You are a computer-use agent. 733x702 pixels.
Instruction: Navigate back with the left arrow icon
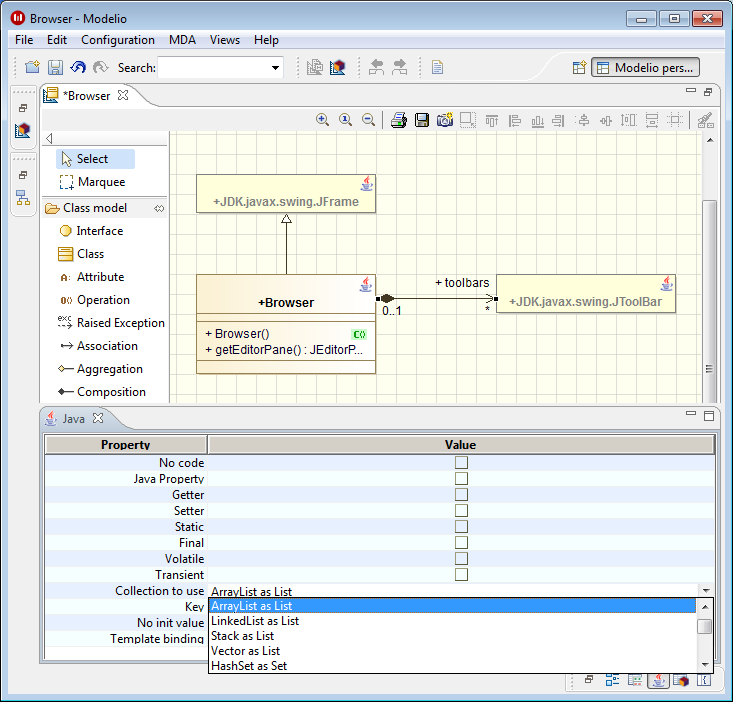376,67
